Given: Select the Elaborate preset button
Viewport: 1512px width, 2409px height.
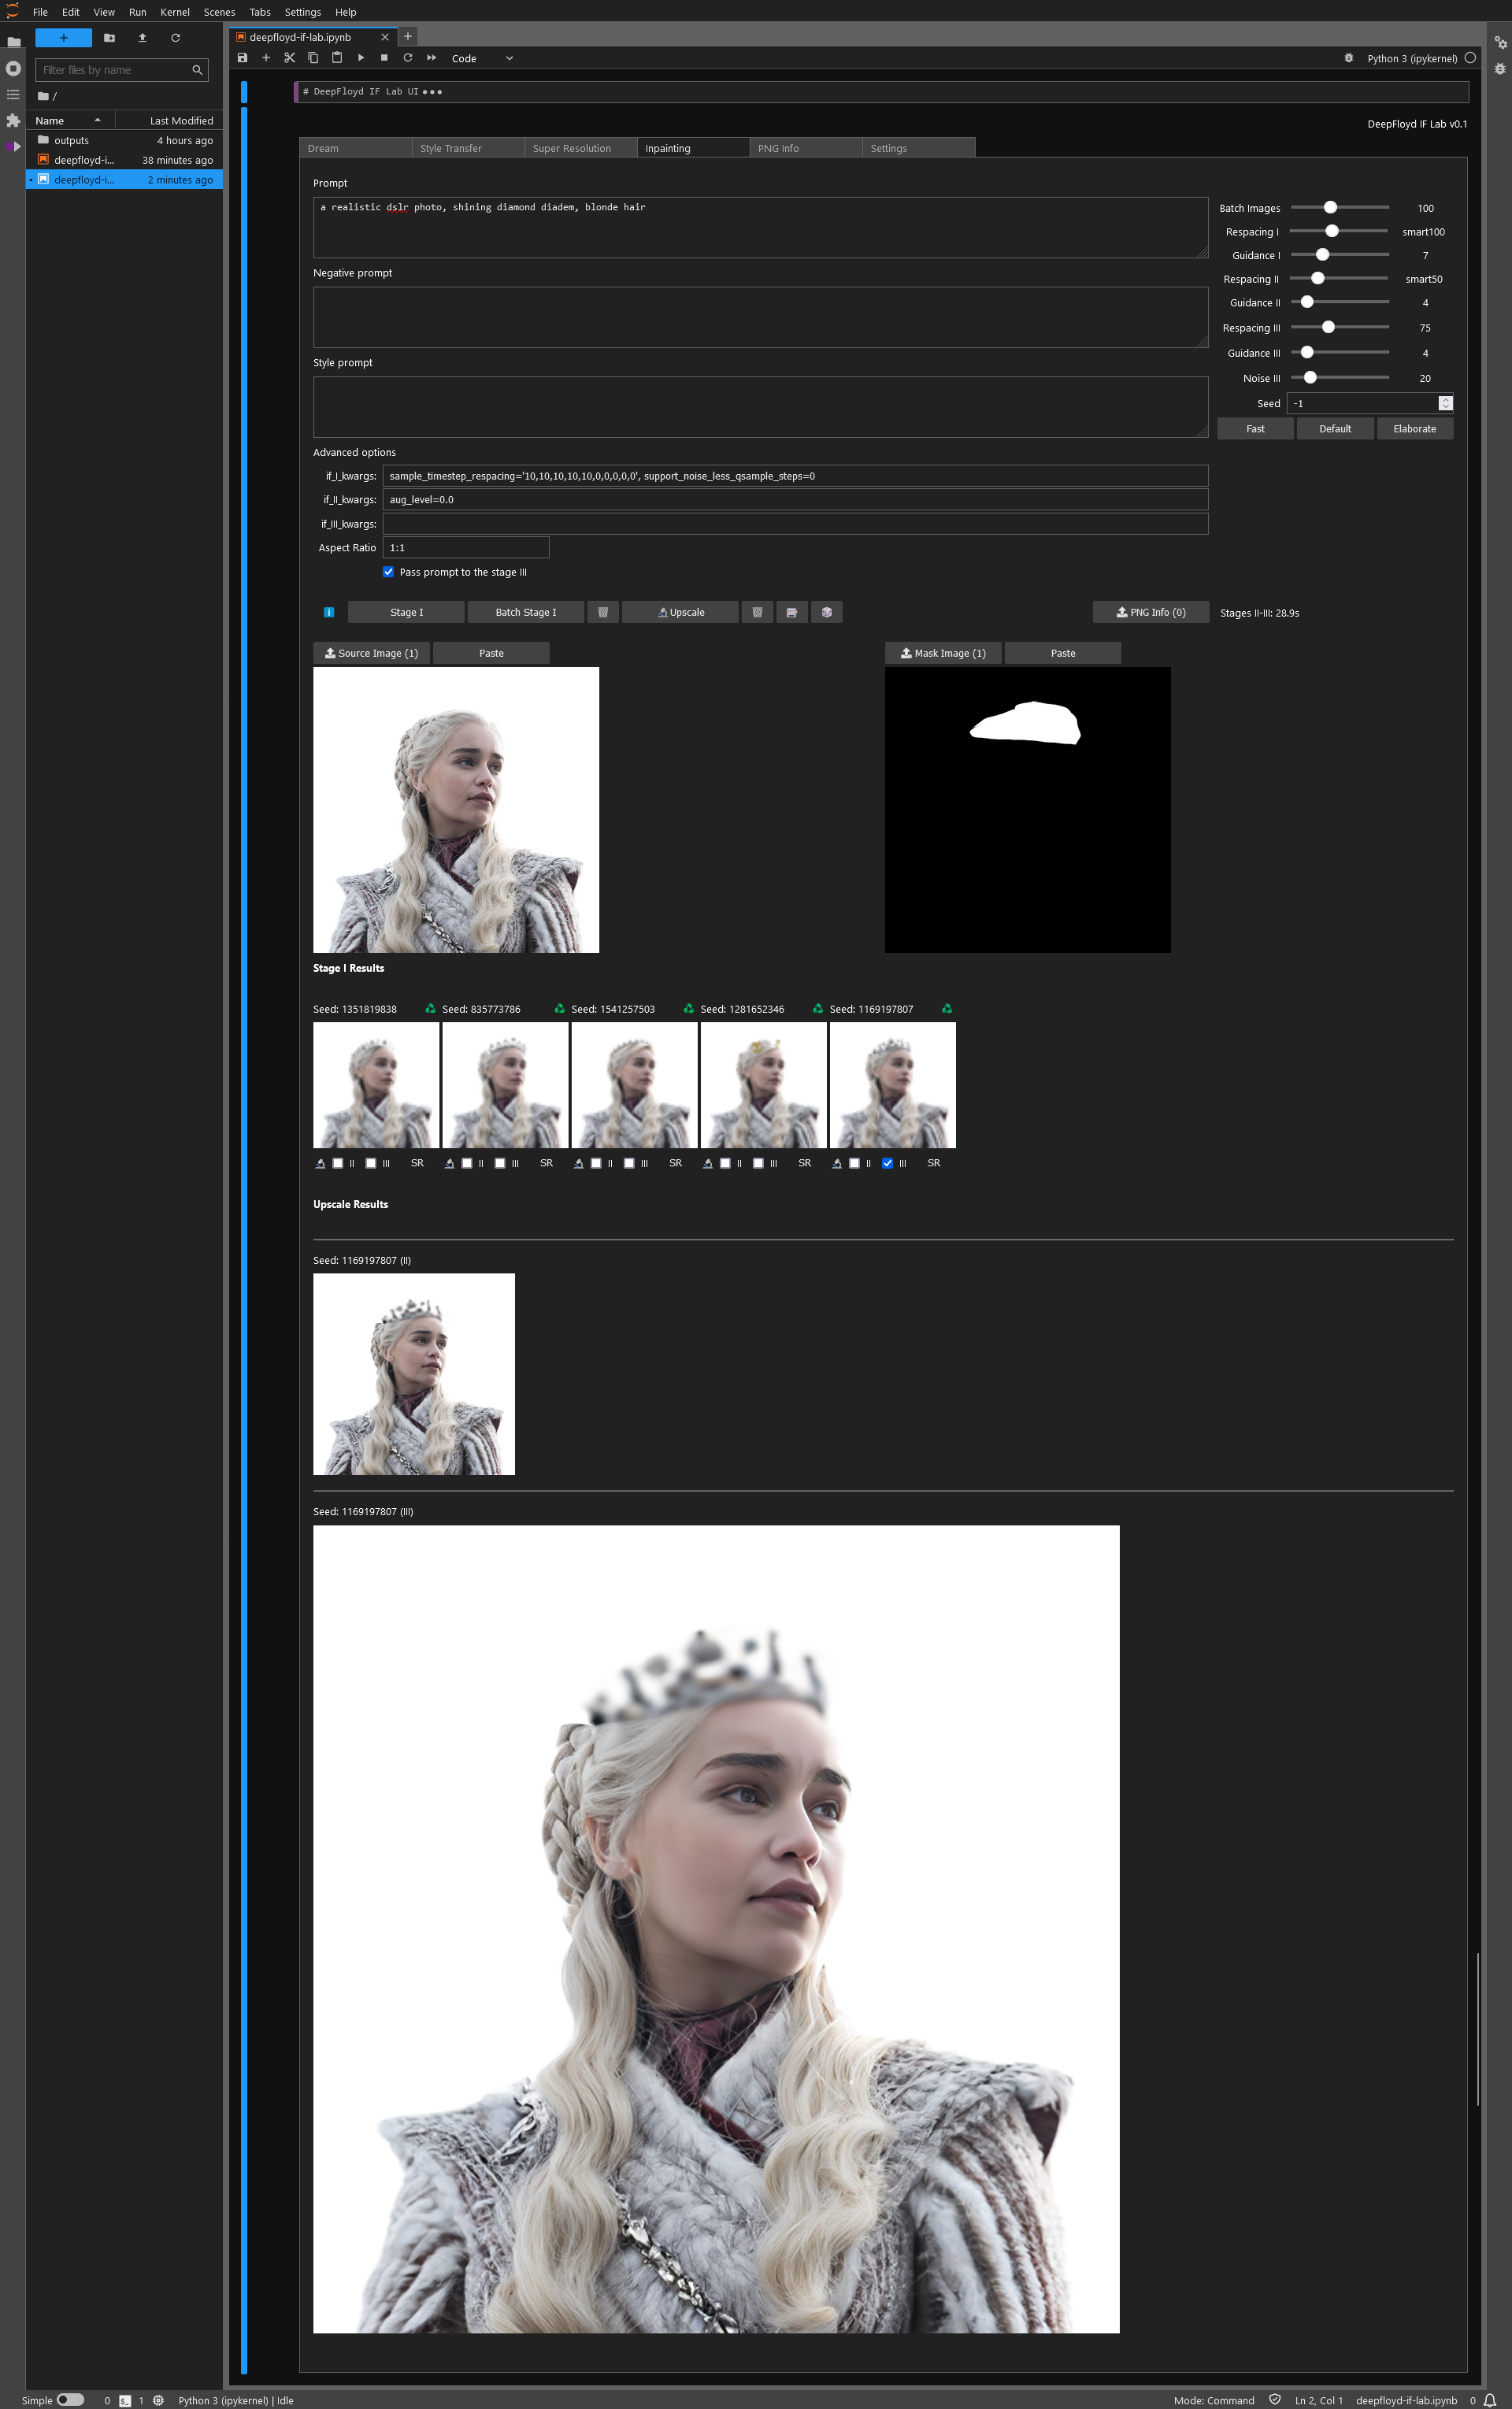Looking at the screenshot, I should (x=1414, y=429).
